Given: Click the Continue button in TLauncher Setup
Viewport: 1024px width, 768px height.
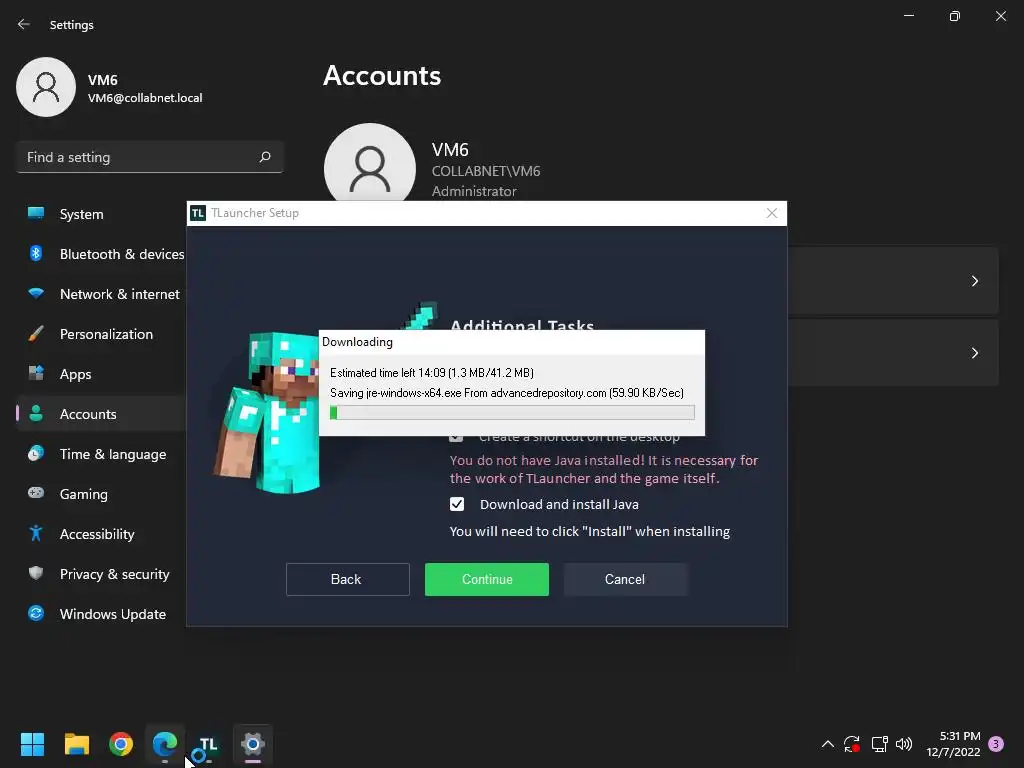Looking at the screenshot, I should 487,579.
